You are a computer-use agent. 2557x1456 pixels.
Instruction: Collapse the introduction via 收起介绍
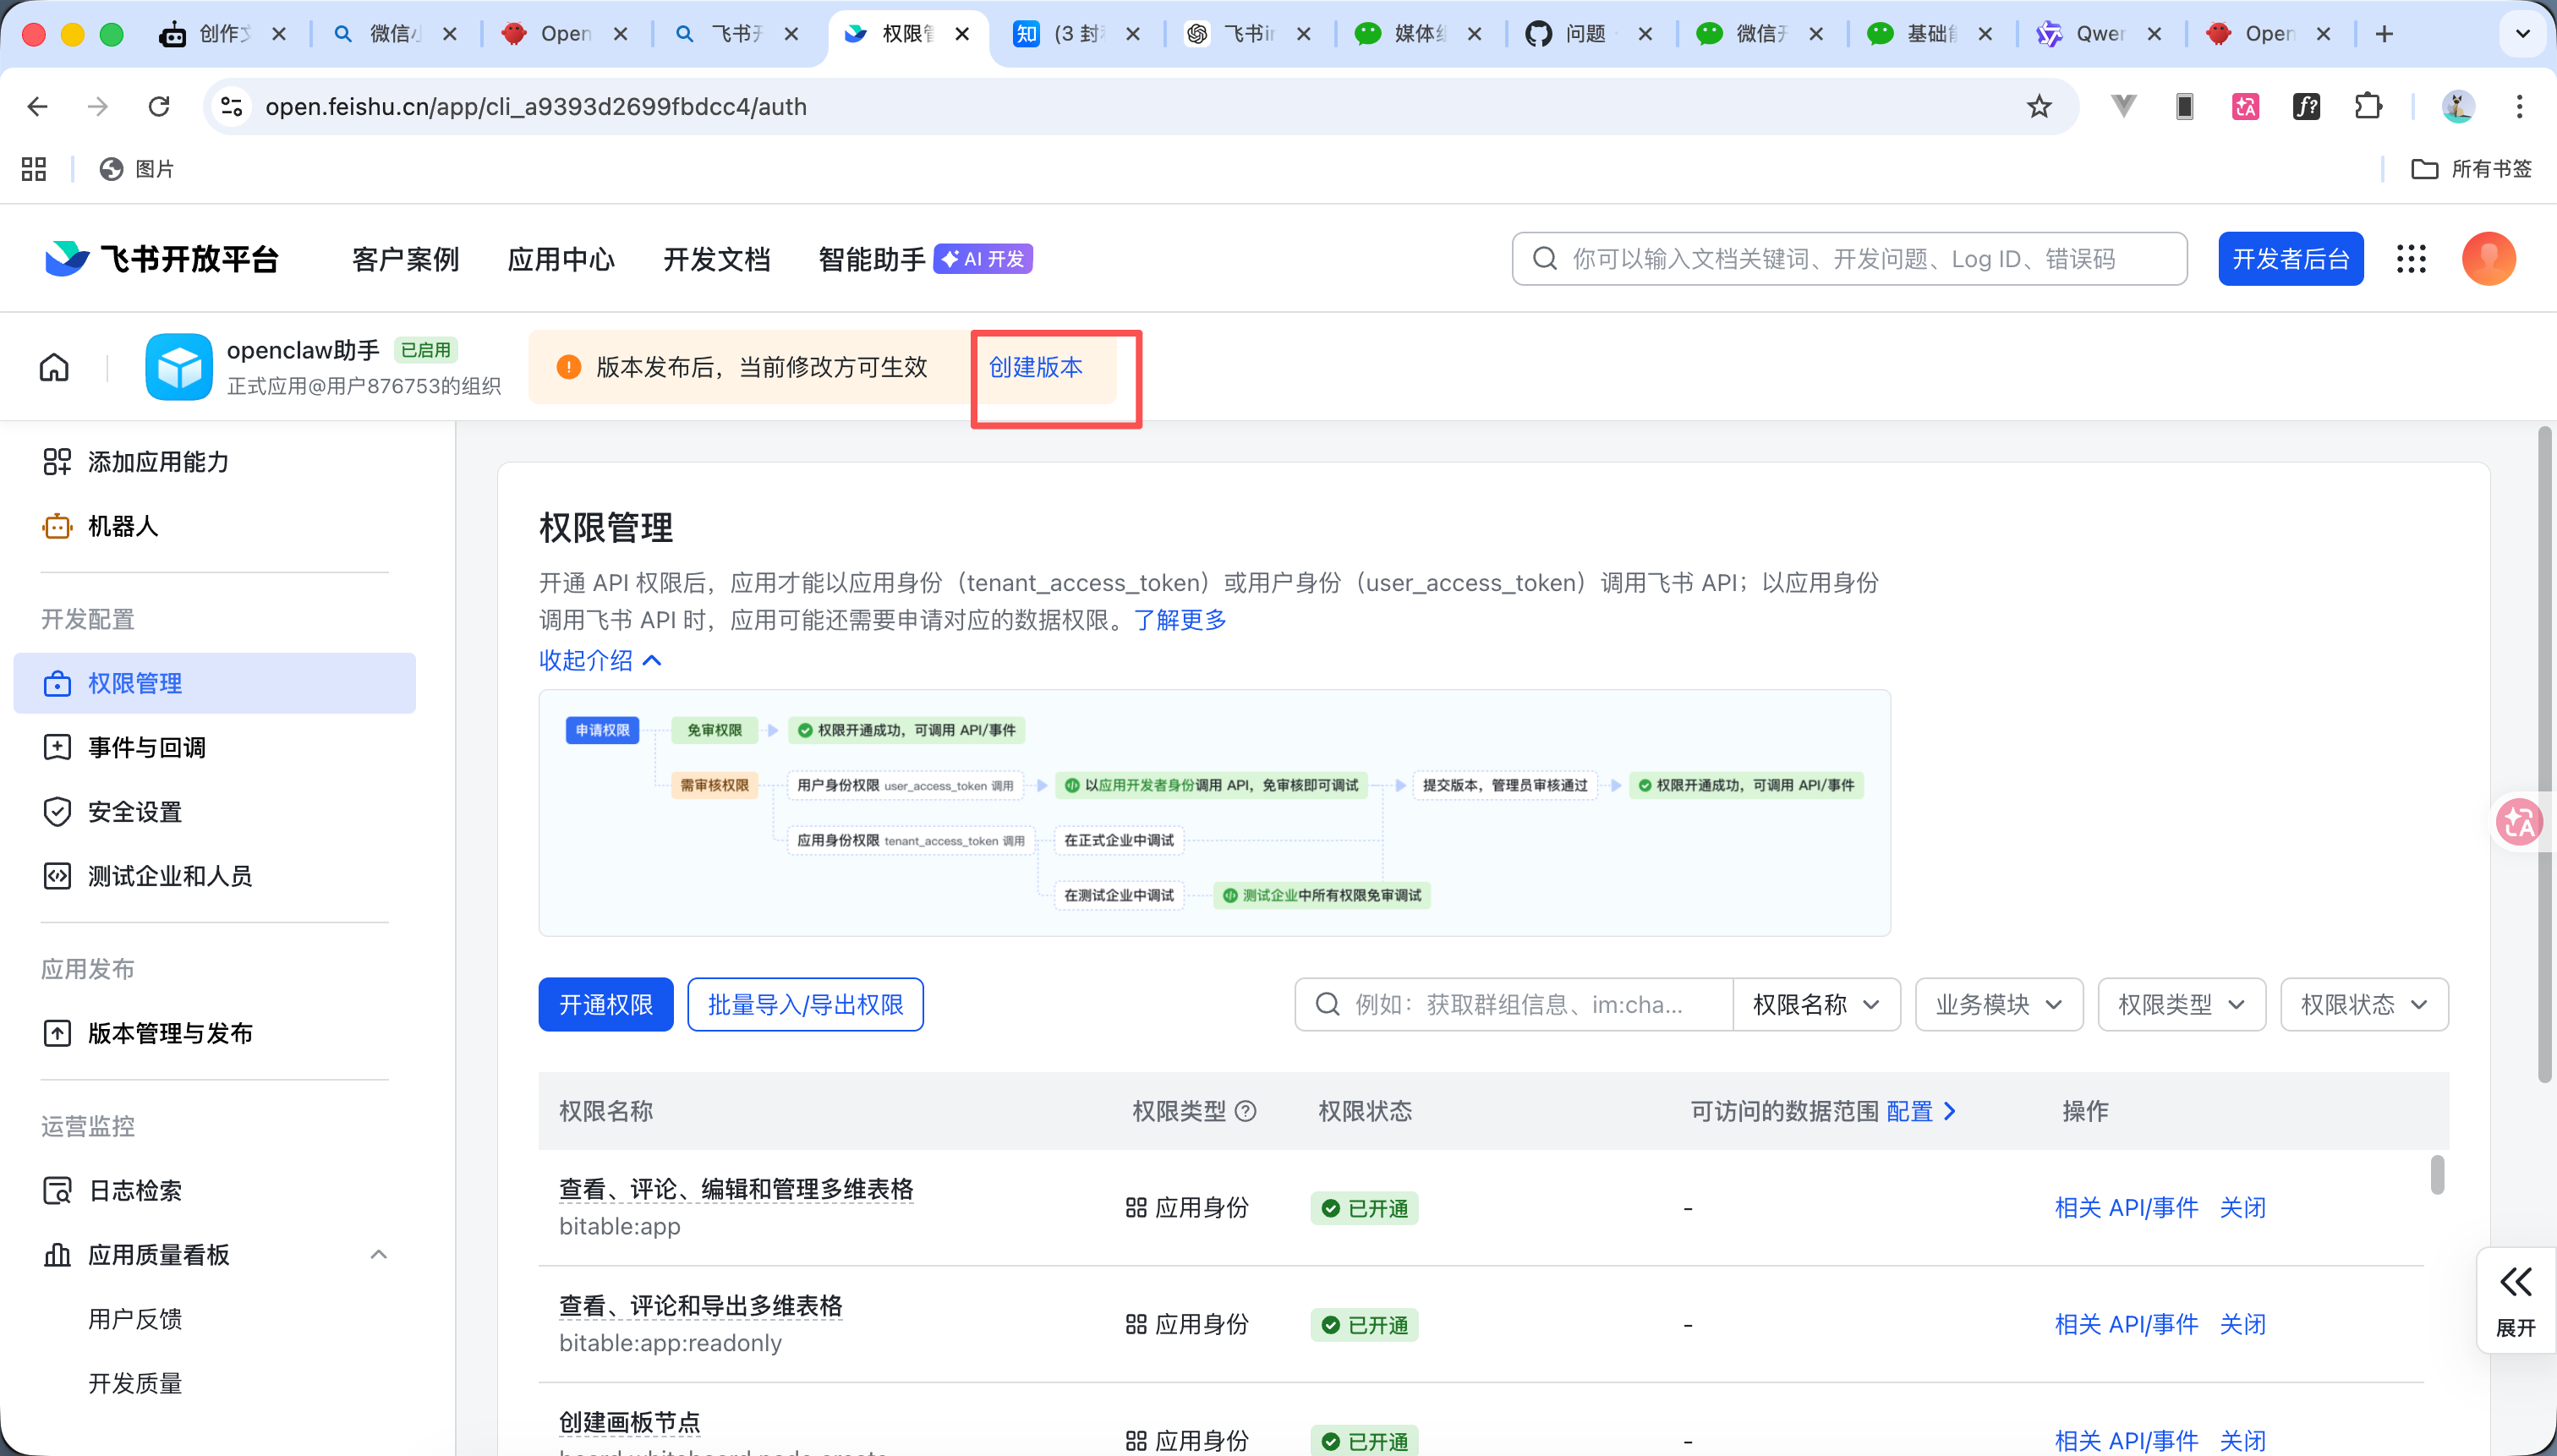point(599,660)
